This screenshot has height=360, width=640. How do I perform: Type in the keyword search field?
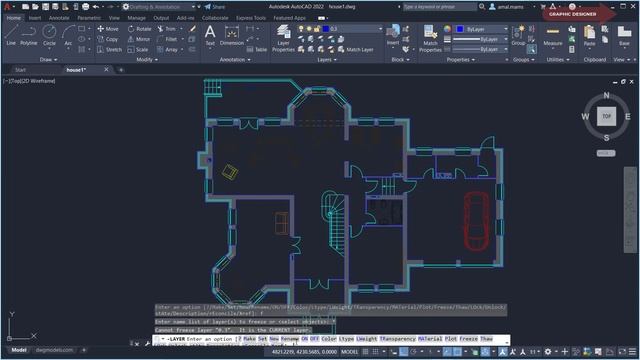[439, 7]
